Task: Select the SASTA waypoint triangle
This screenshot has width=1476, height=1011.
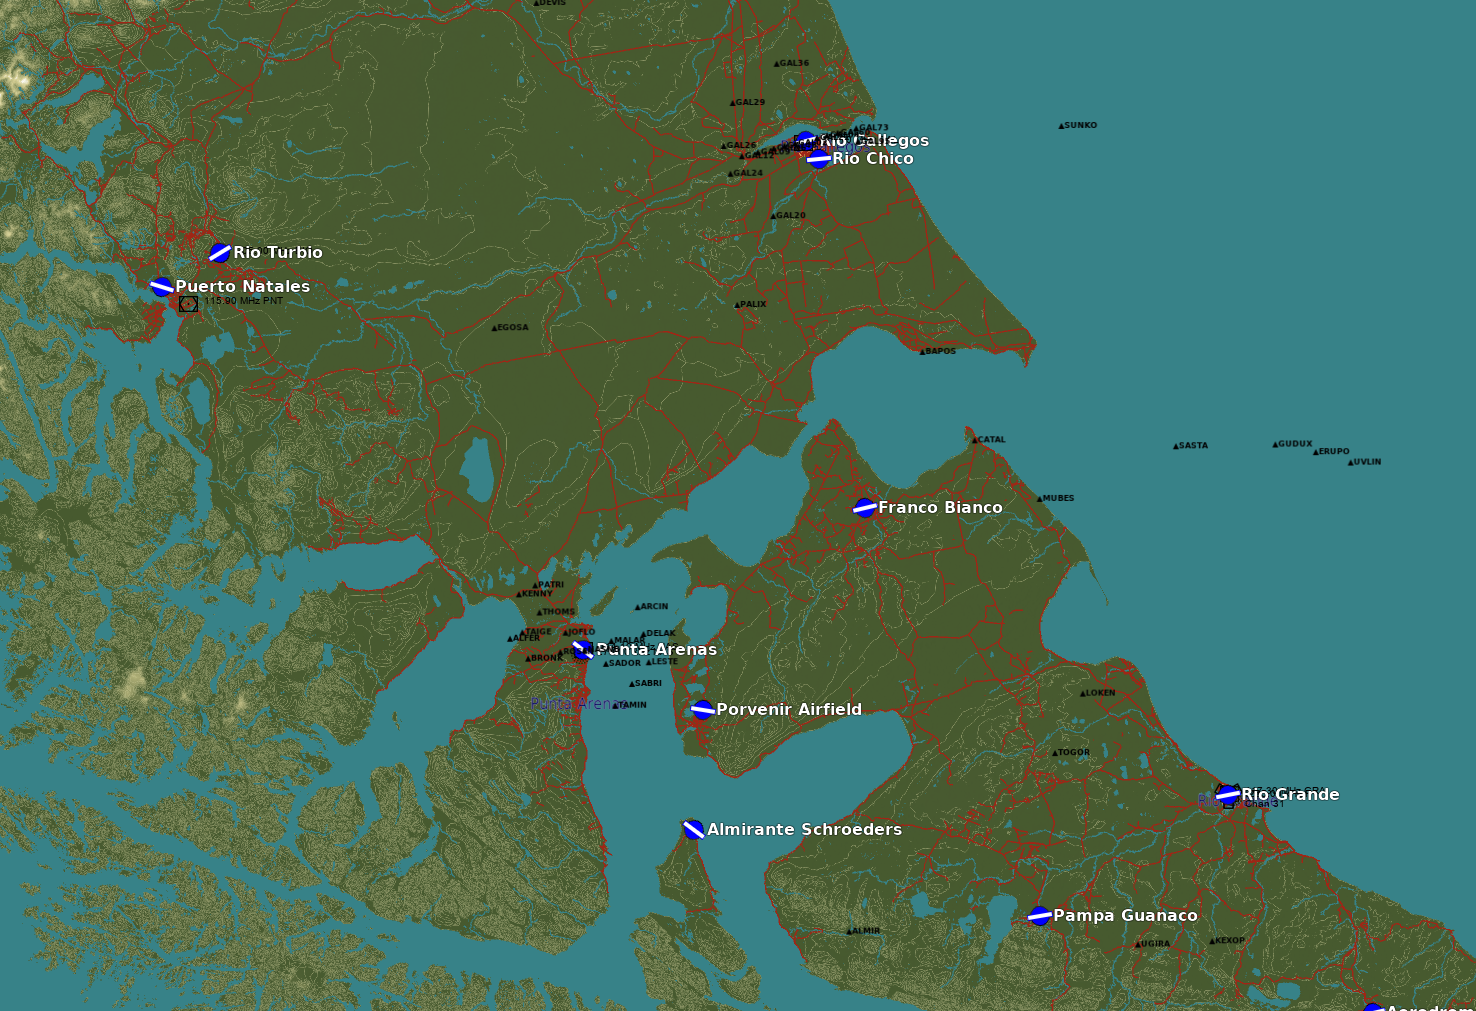Action: coord(1176,446)
